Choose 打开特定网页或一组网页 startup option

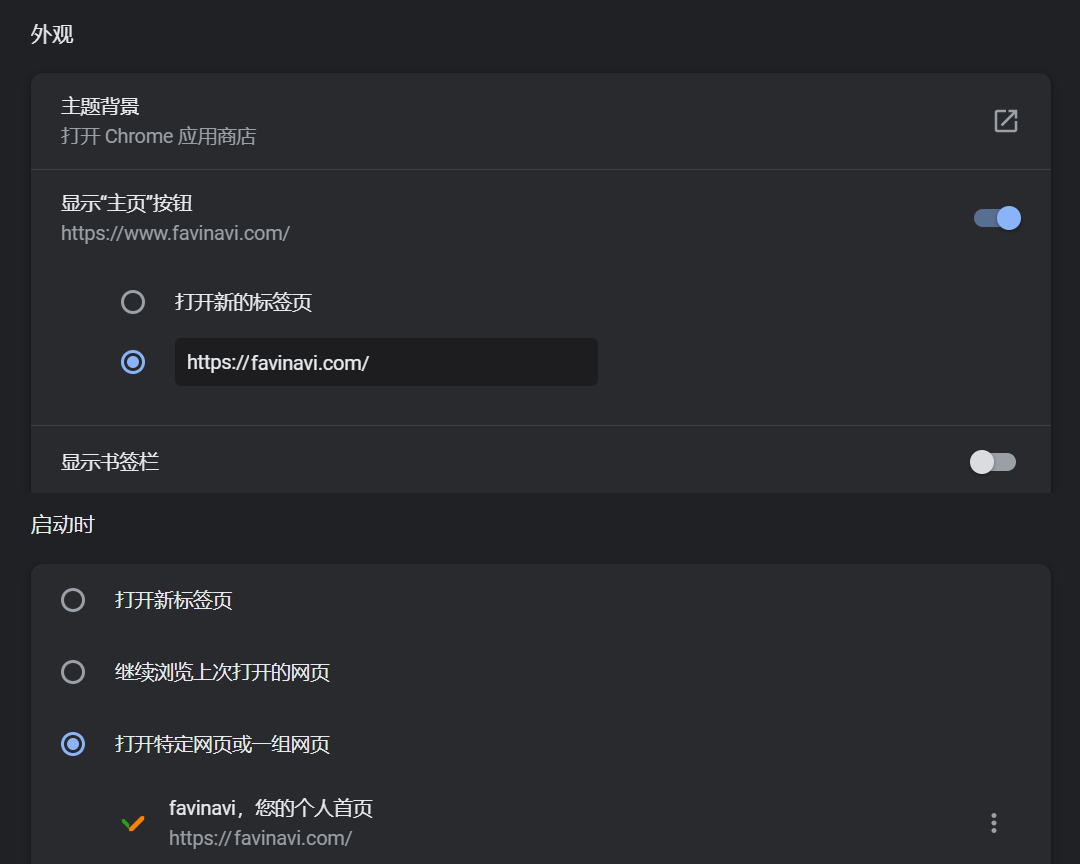coord(73,744)
